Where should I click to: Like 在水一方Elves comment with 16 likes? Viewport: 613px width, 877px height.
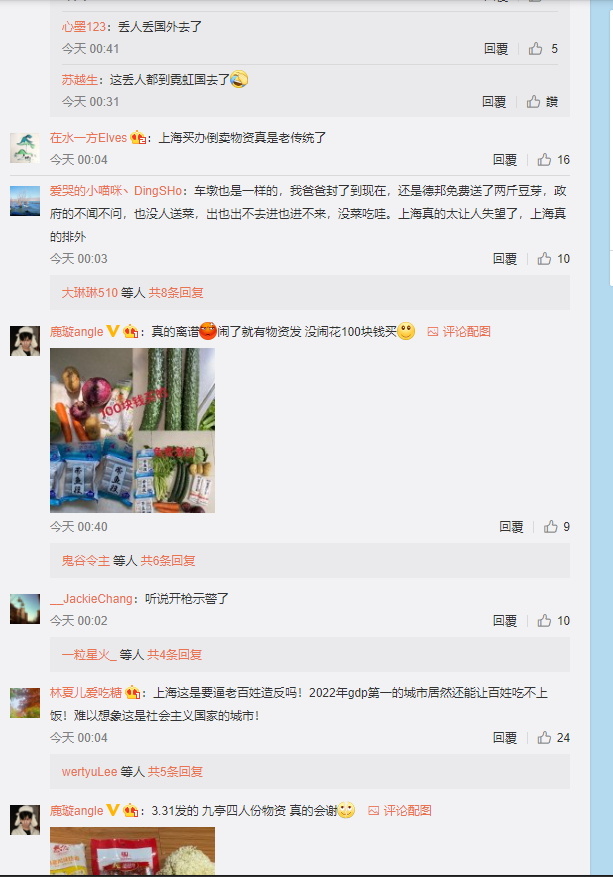[544, 160]
